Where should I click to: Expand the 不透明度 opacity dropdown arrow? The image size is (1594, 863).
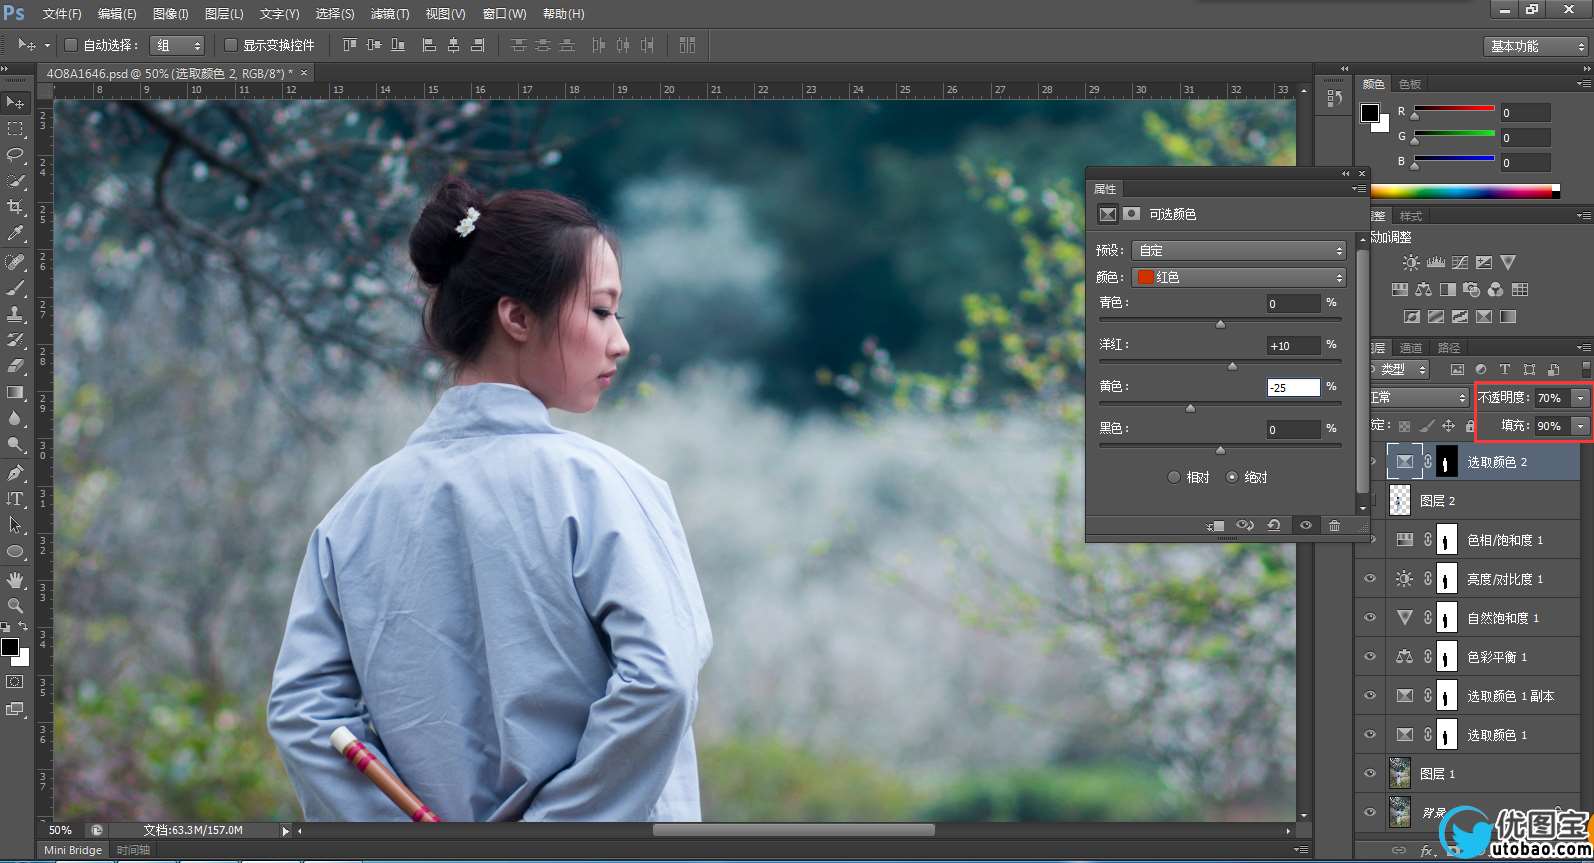pos(1580,398)
